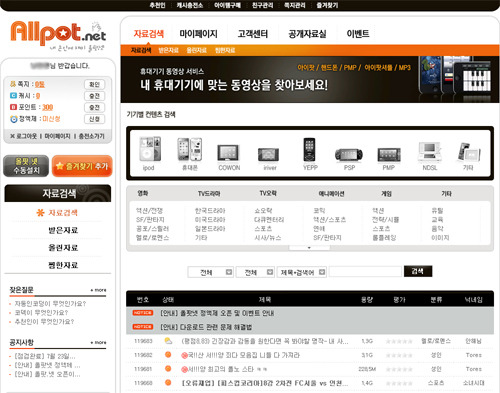Screen dimensions: 500x393
Task: Click the red 포인트 point icon
Action: 13,107
